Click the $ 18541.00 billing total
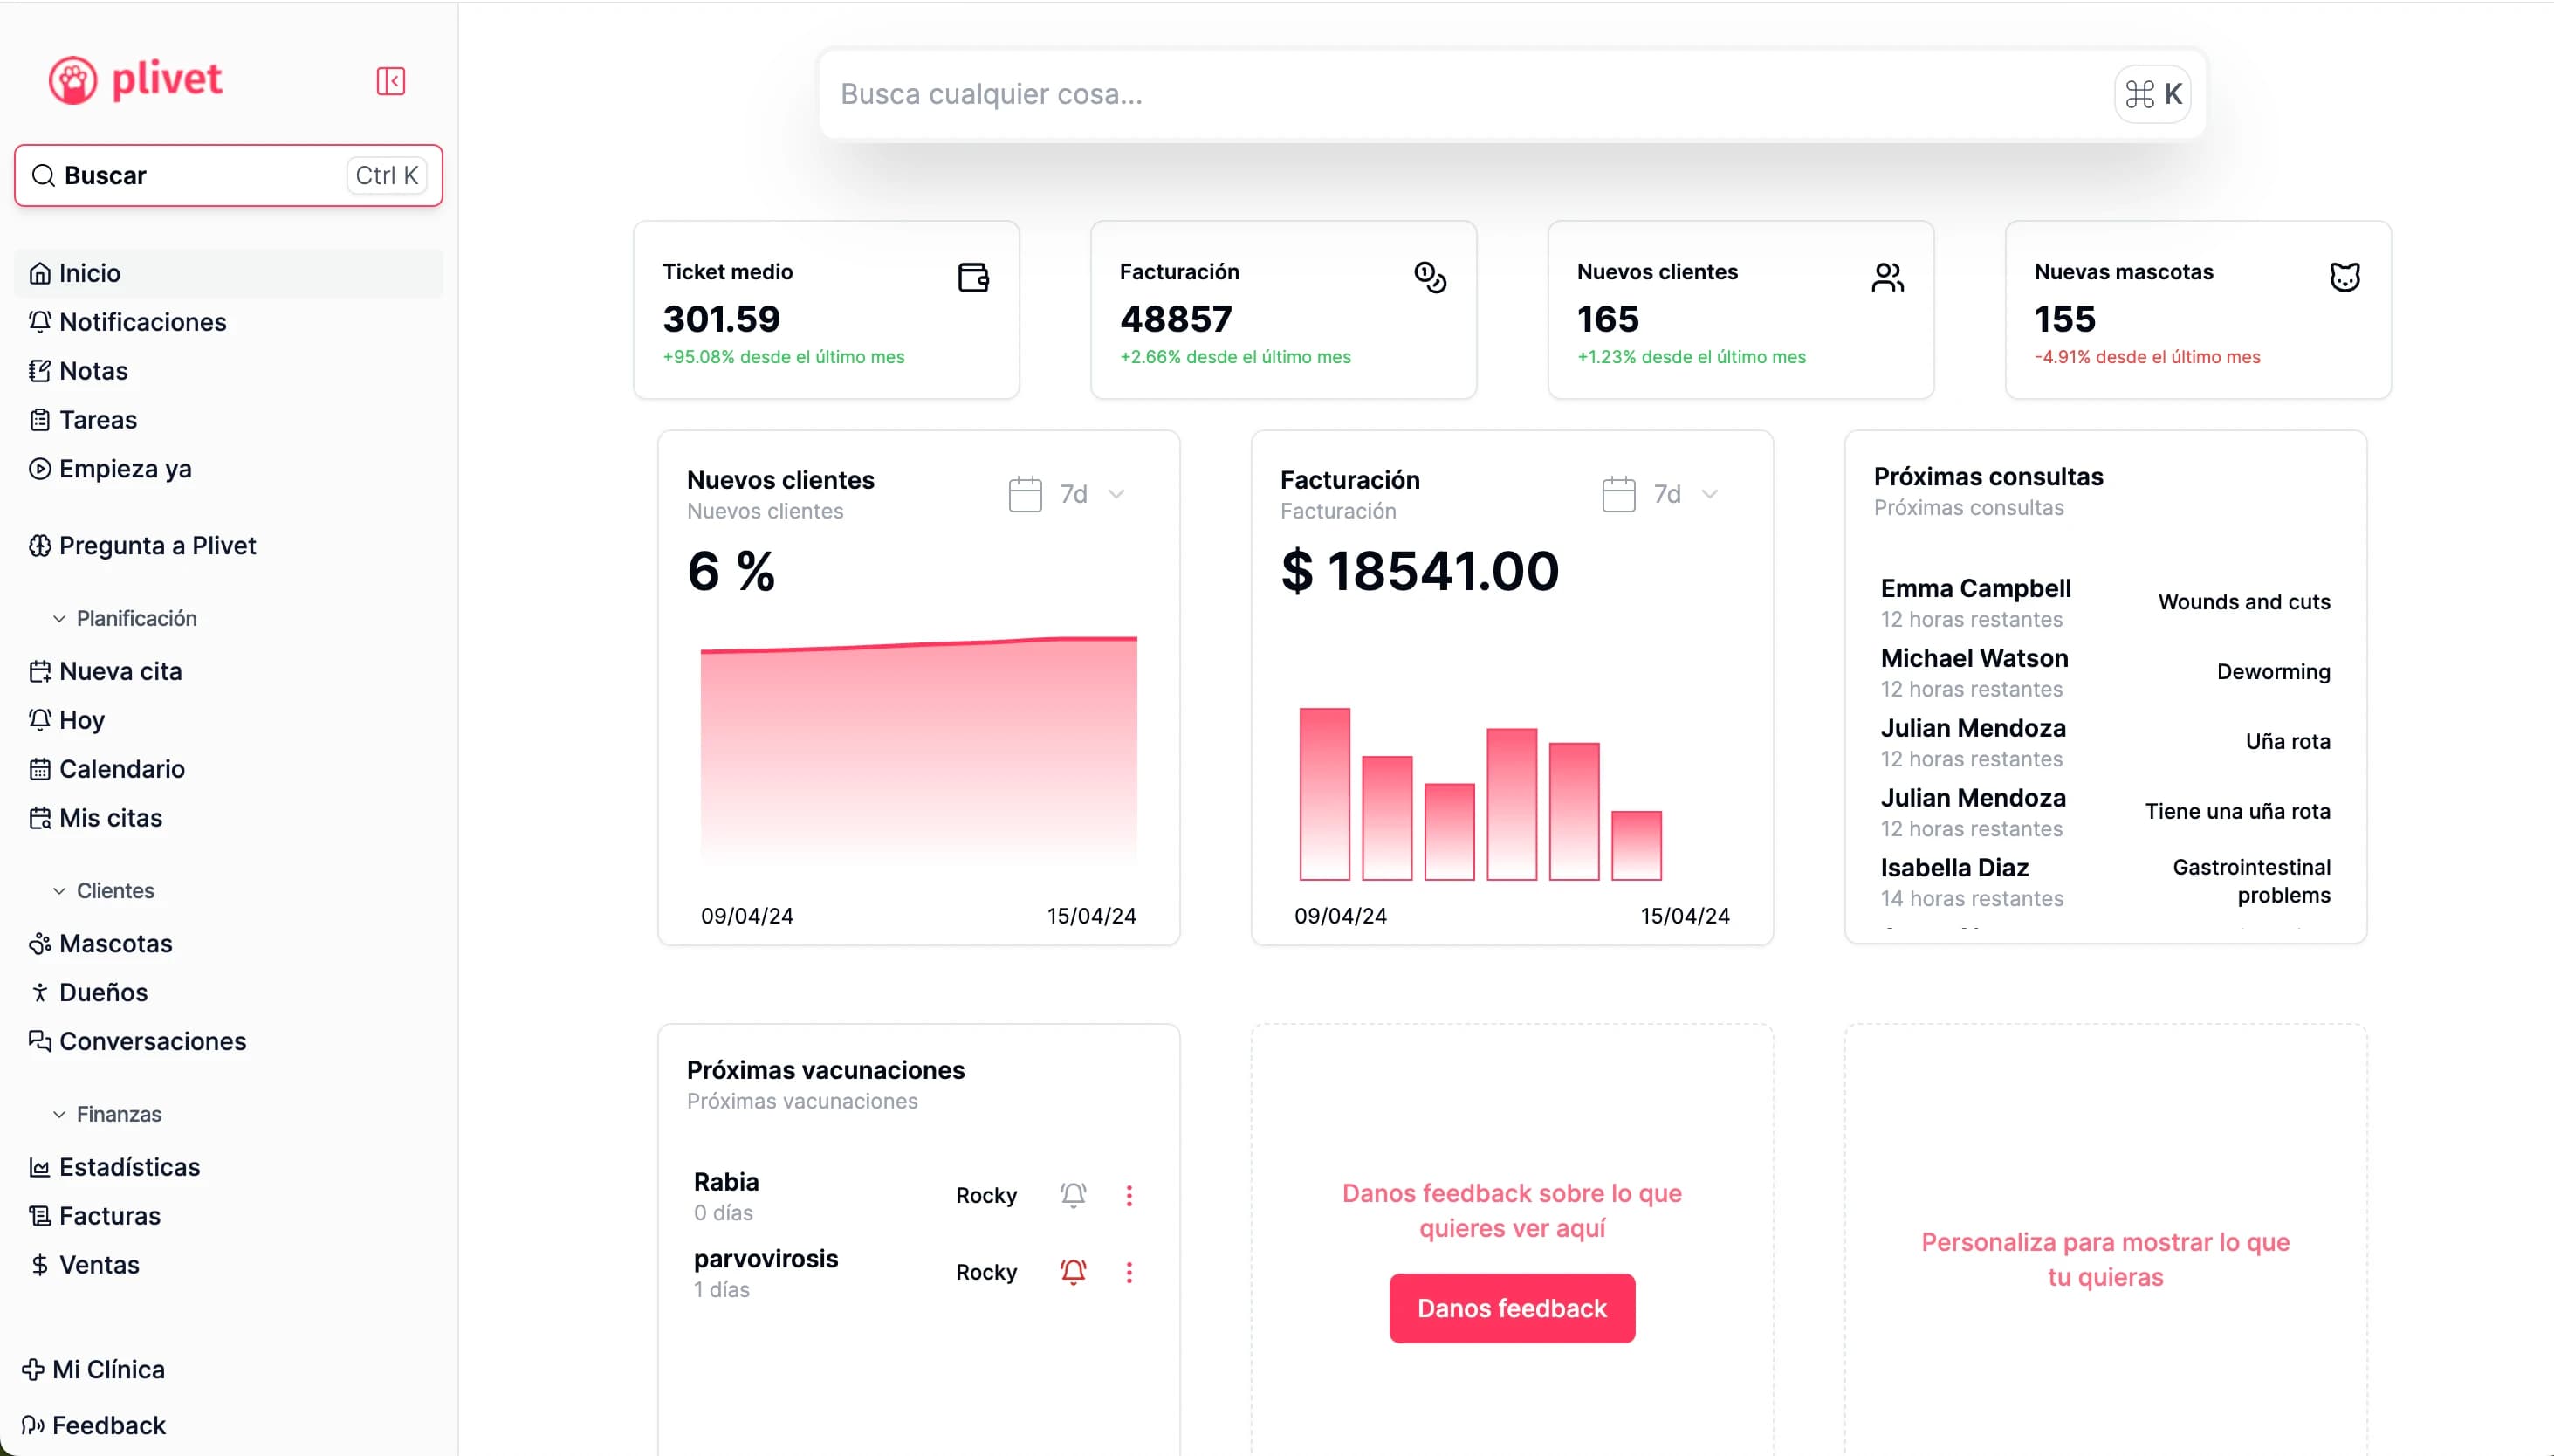 click(1419, 571)
